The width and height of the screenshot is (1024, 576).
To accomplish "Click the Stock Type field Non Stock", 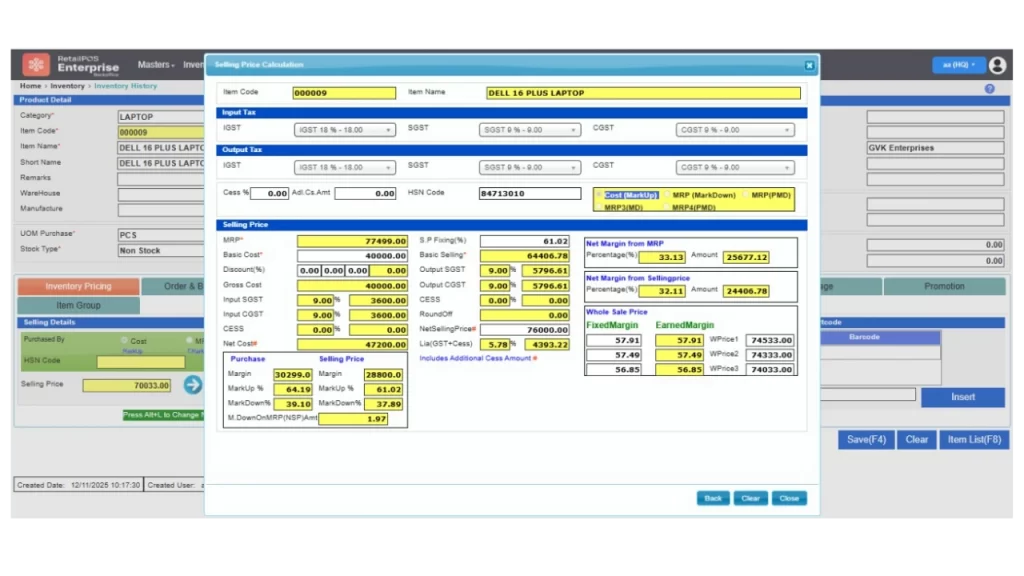I will 161,251.
